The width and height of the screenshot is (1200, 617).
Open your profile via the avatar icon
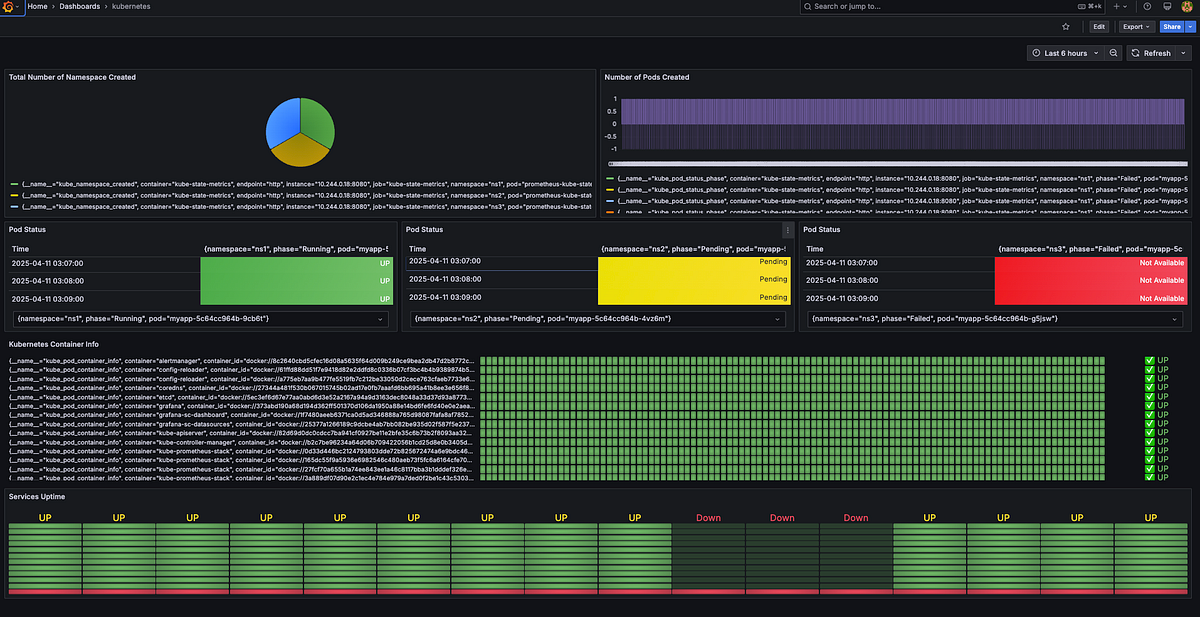[x=1186, y=6]
